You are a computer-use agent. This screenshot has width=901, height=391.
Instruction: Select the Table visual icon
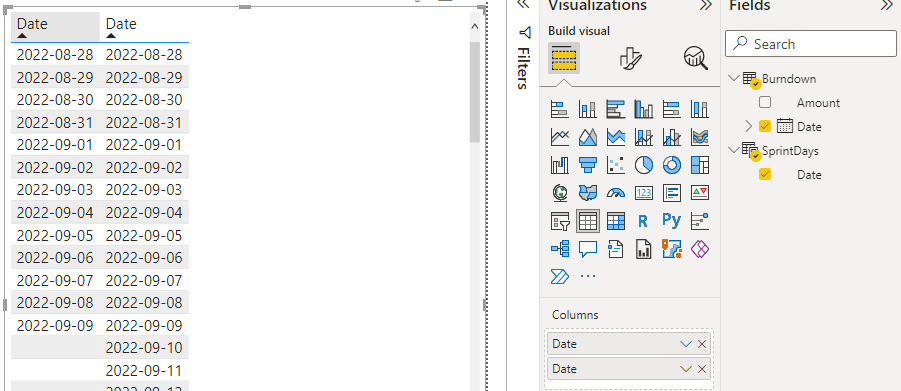587,221
